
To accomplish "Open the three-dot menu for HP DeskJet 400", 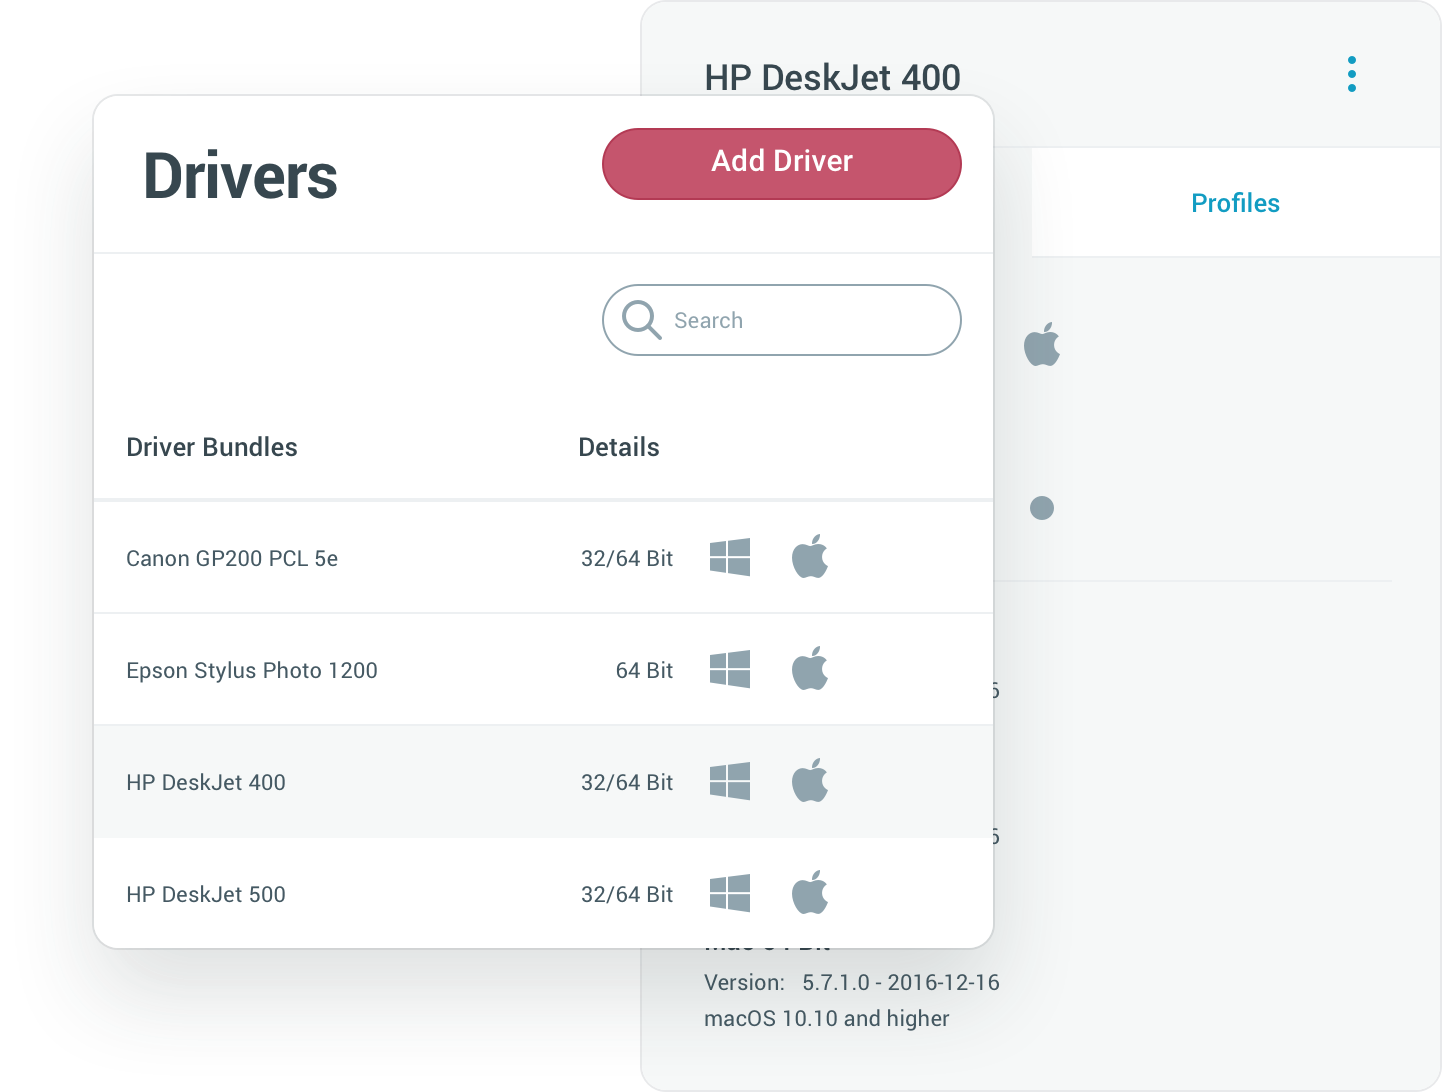I will pyautogui.click(x=1351, y=74).
